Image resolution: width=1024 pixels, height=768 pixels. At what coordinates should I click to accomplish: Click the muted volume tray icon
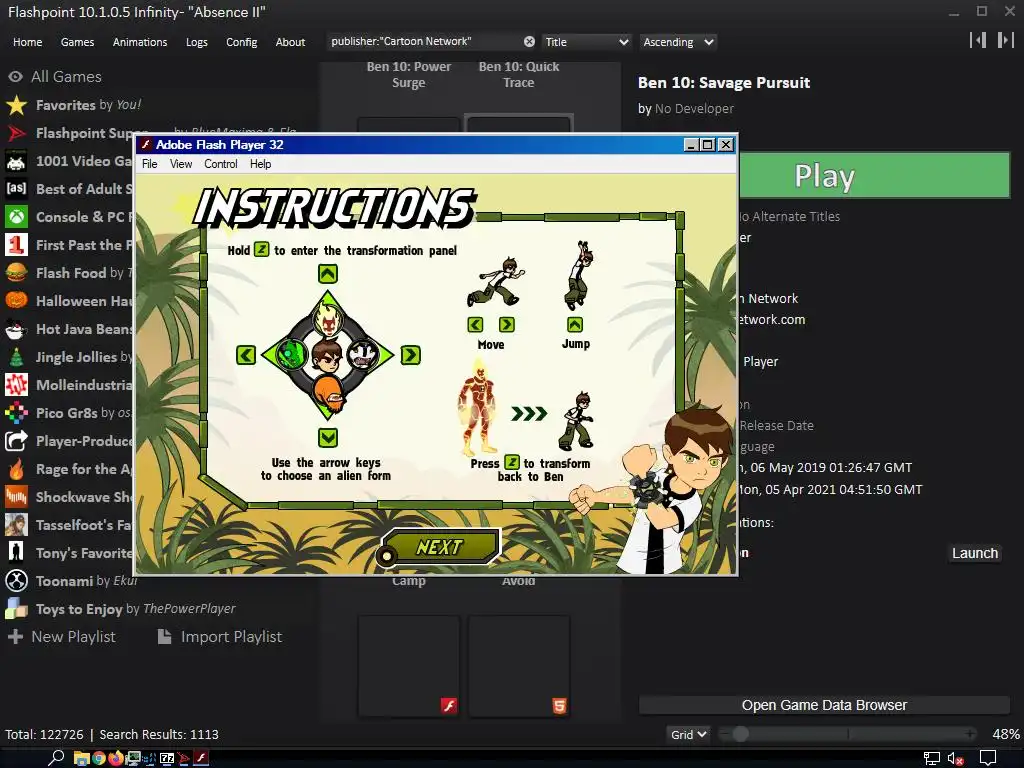(955, 758)
